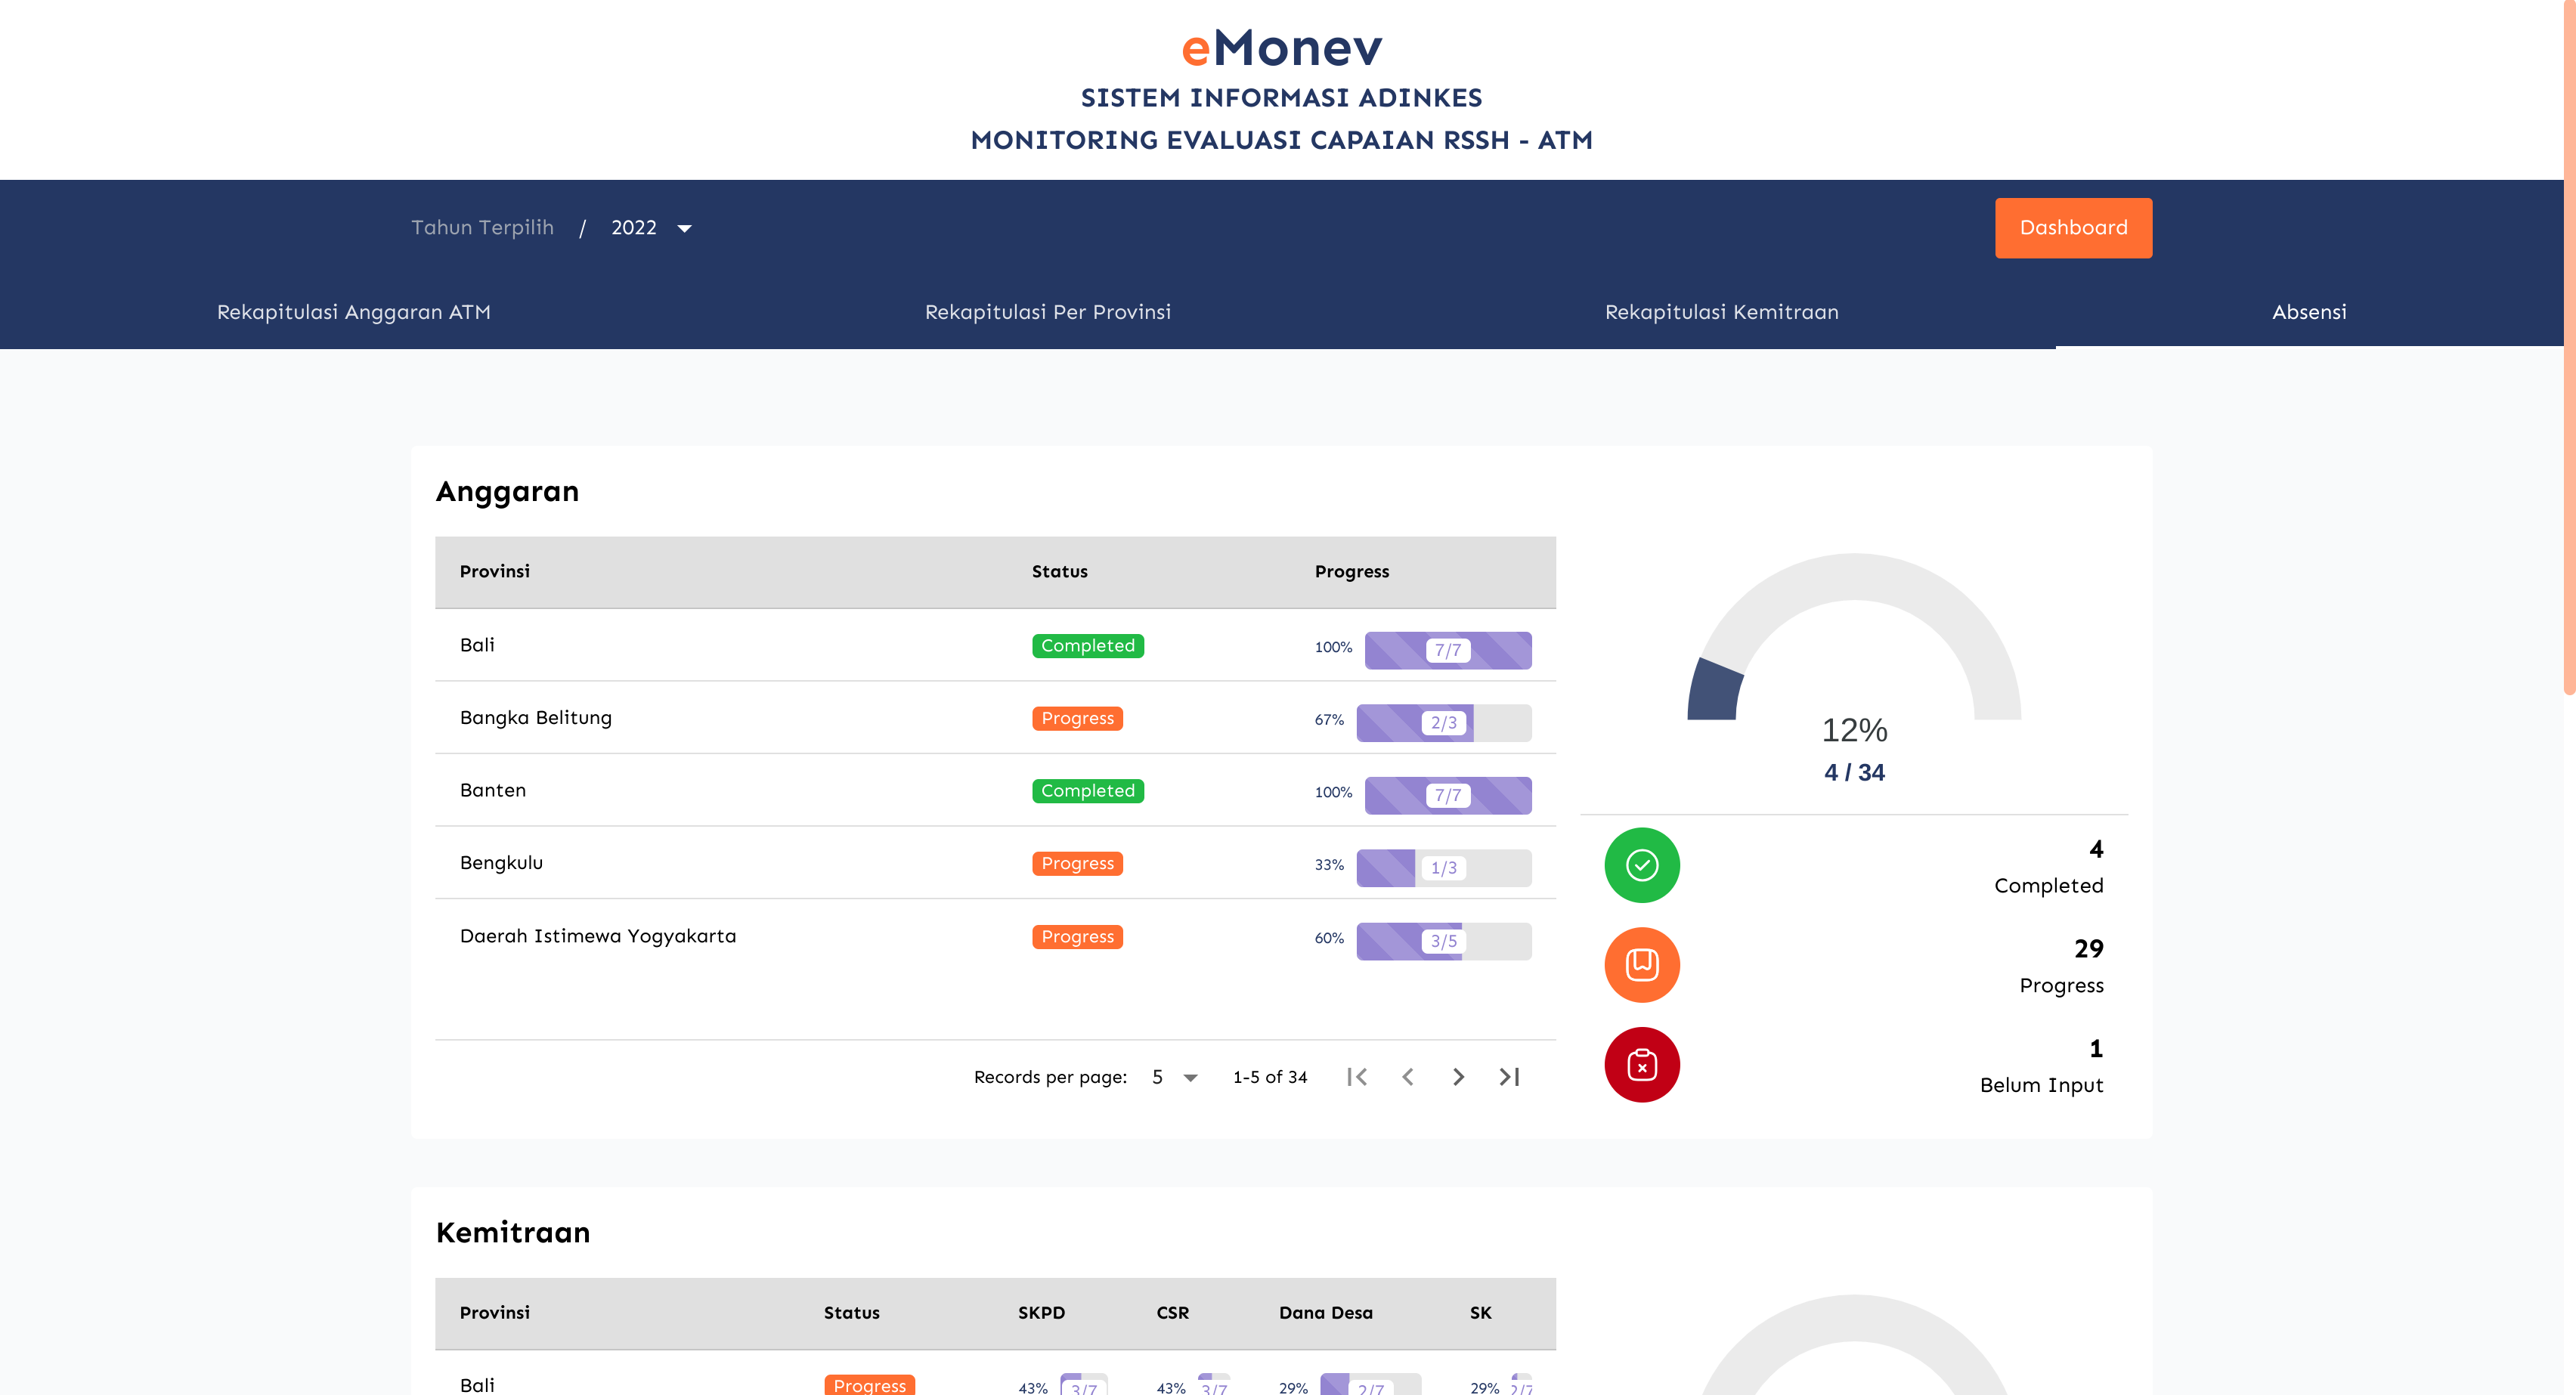
Task: Go to next page of Anggaran table
Action: coord(1458,1077)
